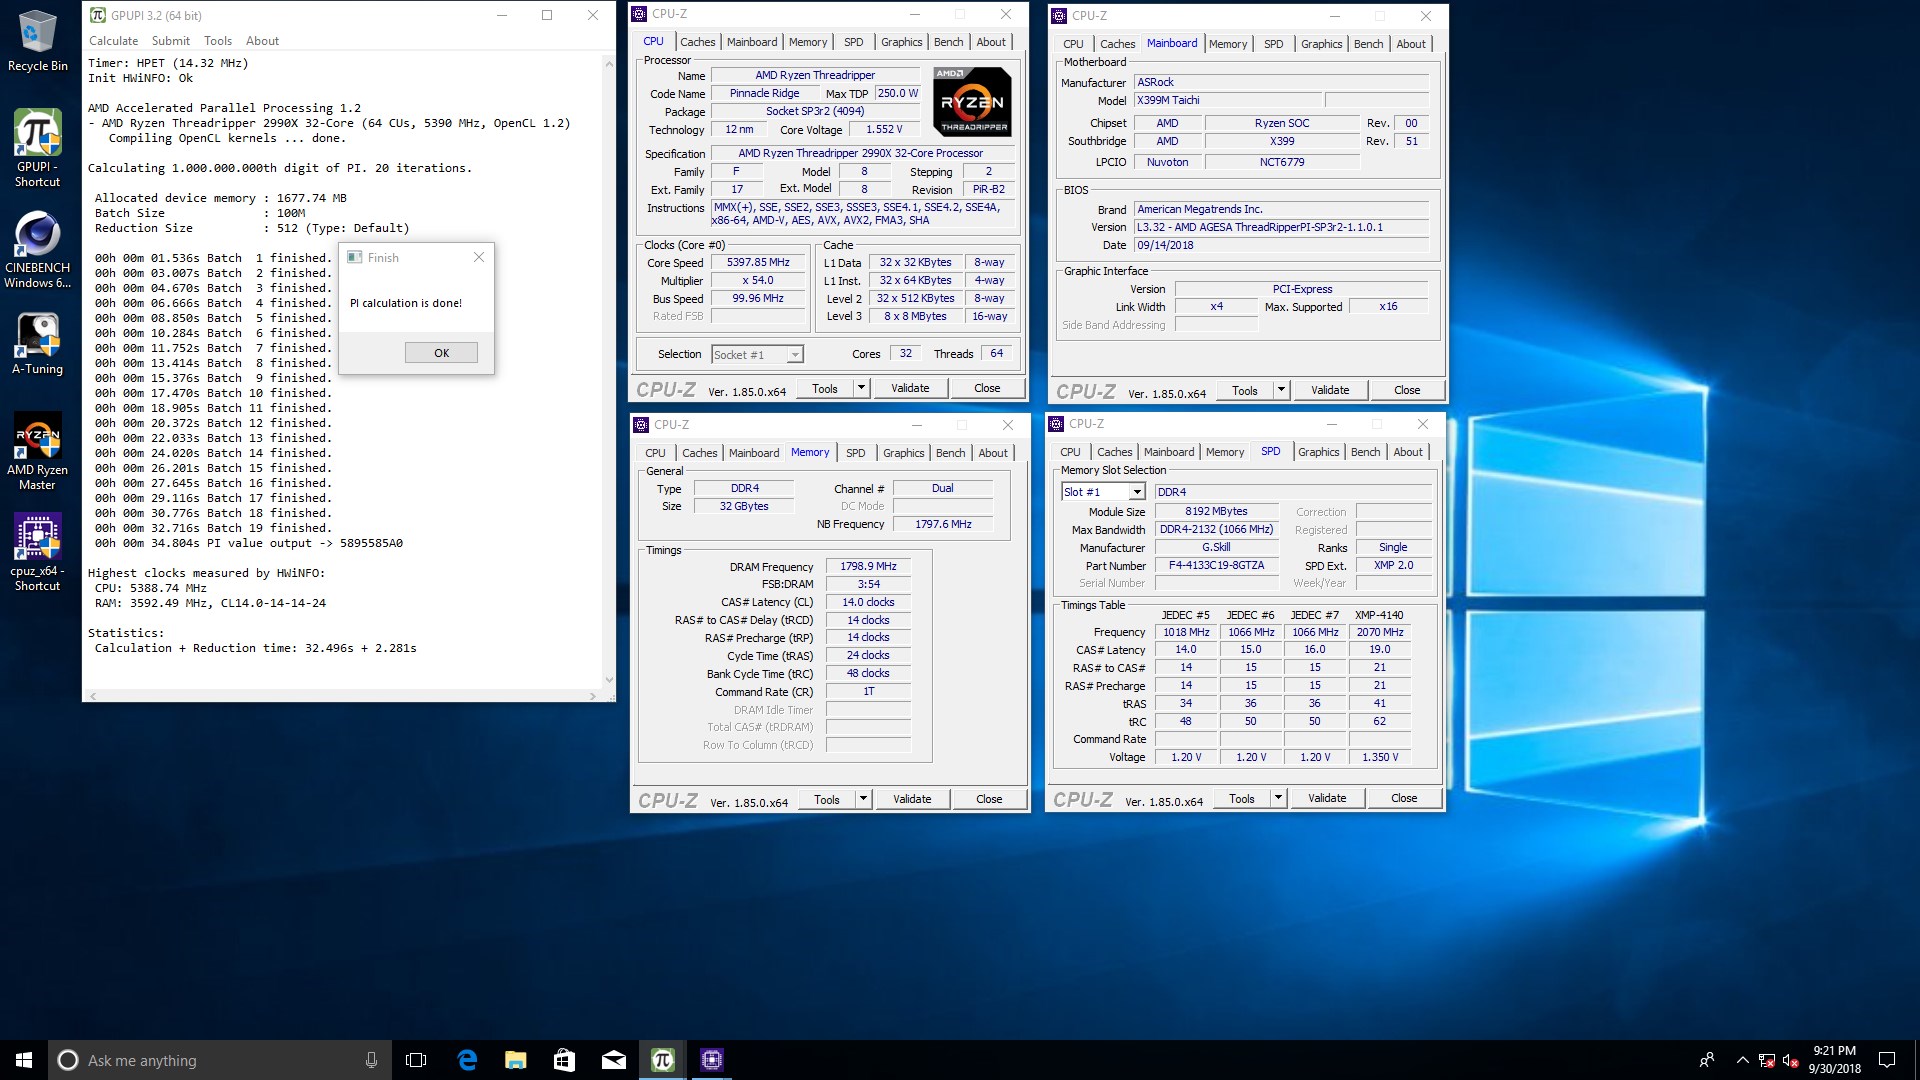
Task: Select the Graphics tab in the Mainboard window
Action: [1321, 44]
